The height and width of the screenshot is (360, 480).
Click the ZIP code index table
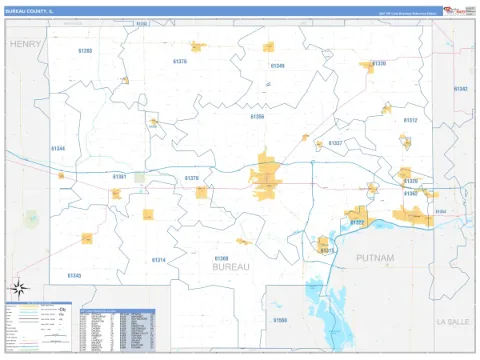117,330
